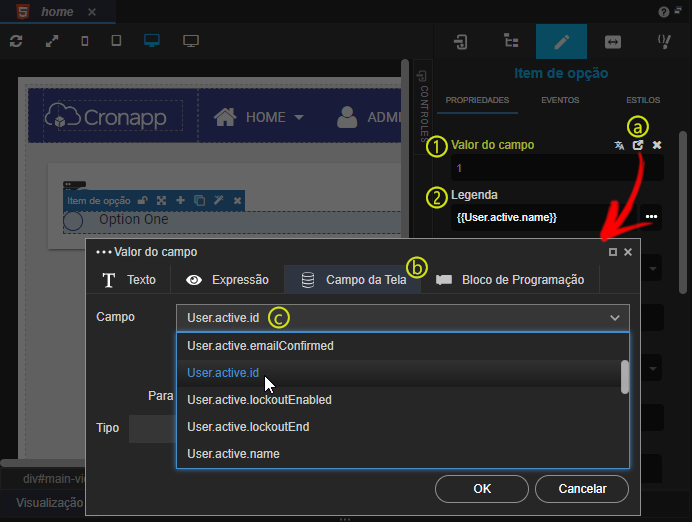Switch to the Texto tab
The image size is (692, 522).
(x=128, y=280)
